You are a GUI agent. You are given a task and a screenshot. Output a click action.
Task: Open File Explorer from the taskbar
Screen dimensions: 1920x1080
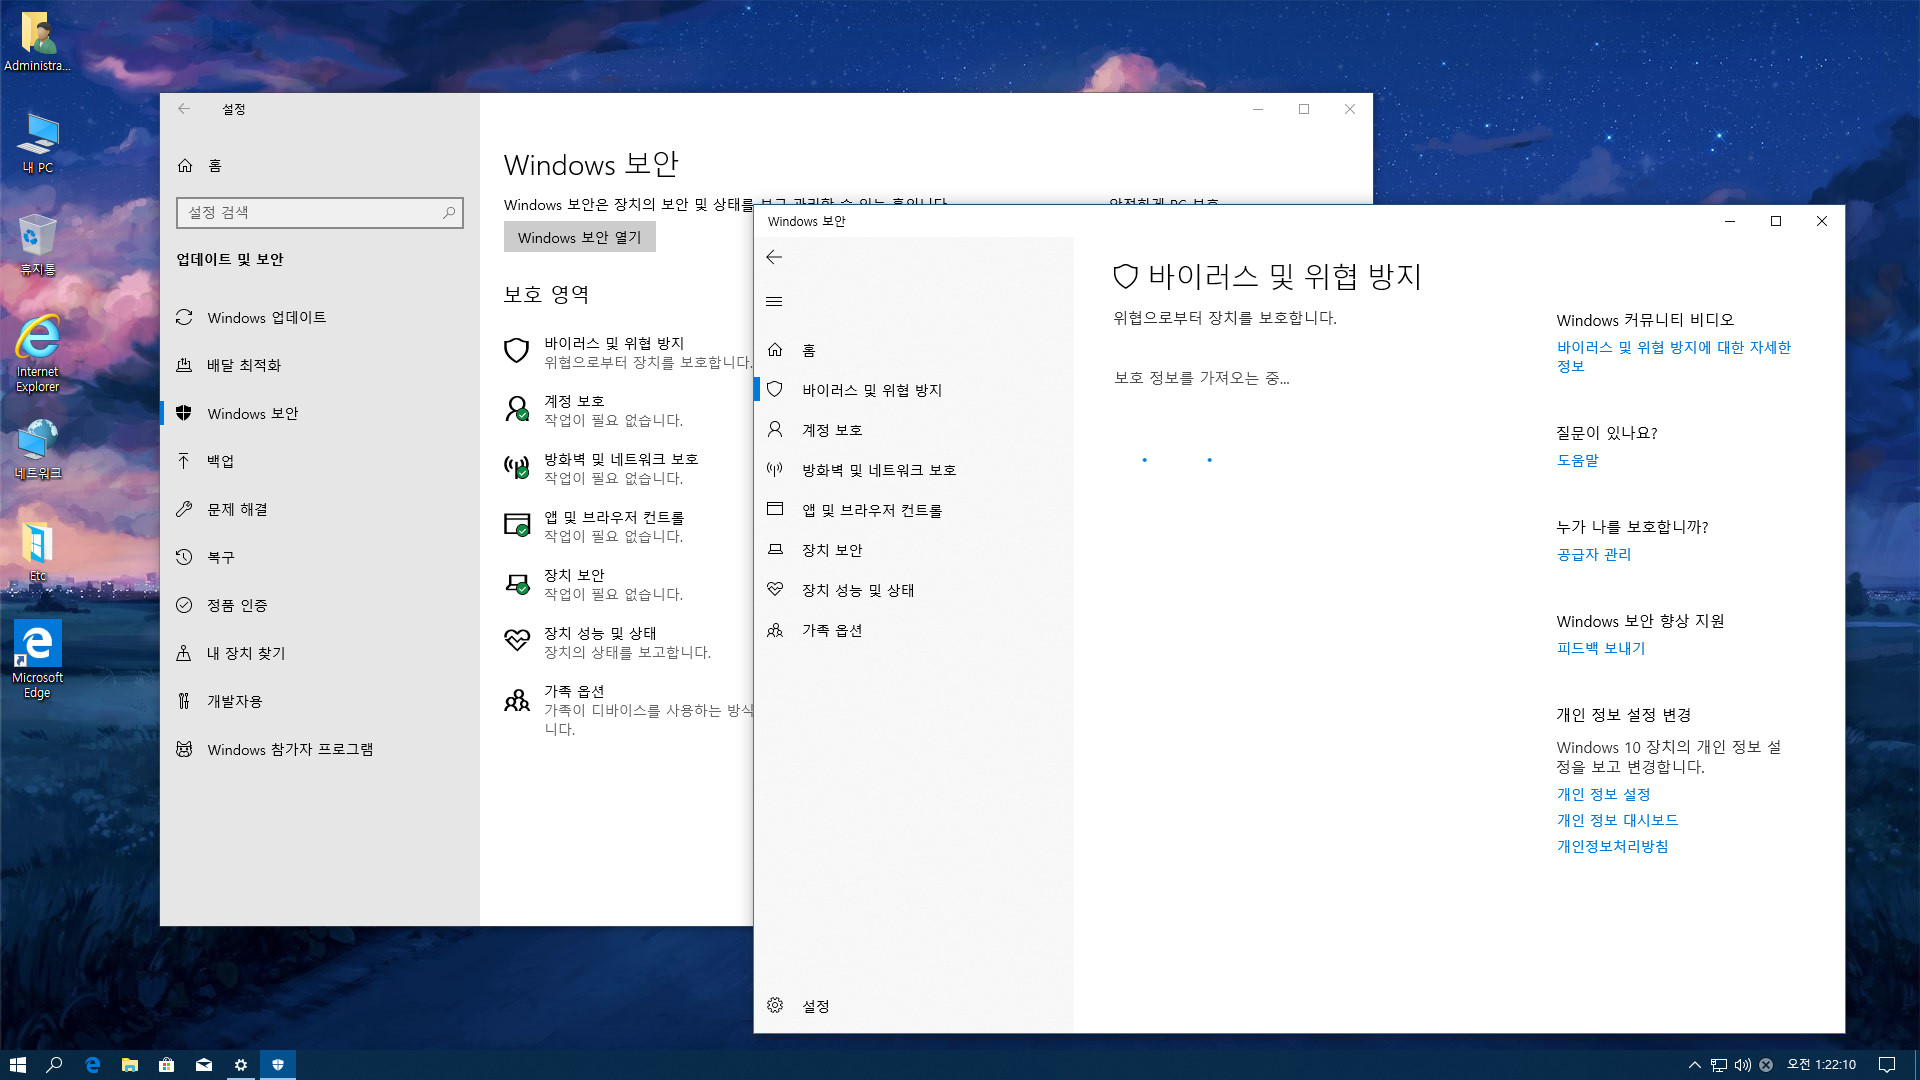pyautogui.click(x=129, y=1065)
